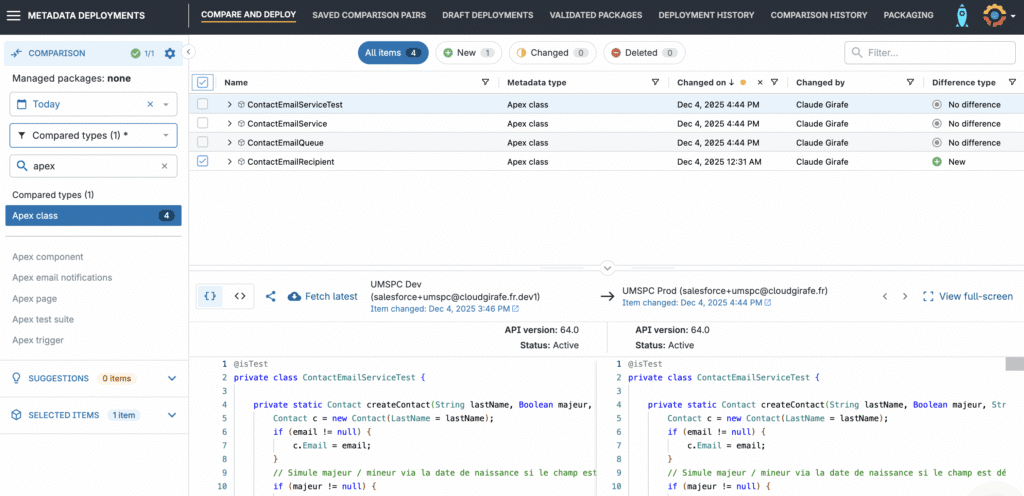
Task: Open the Name column filter icon
Action: (x=485, y=82)
